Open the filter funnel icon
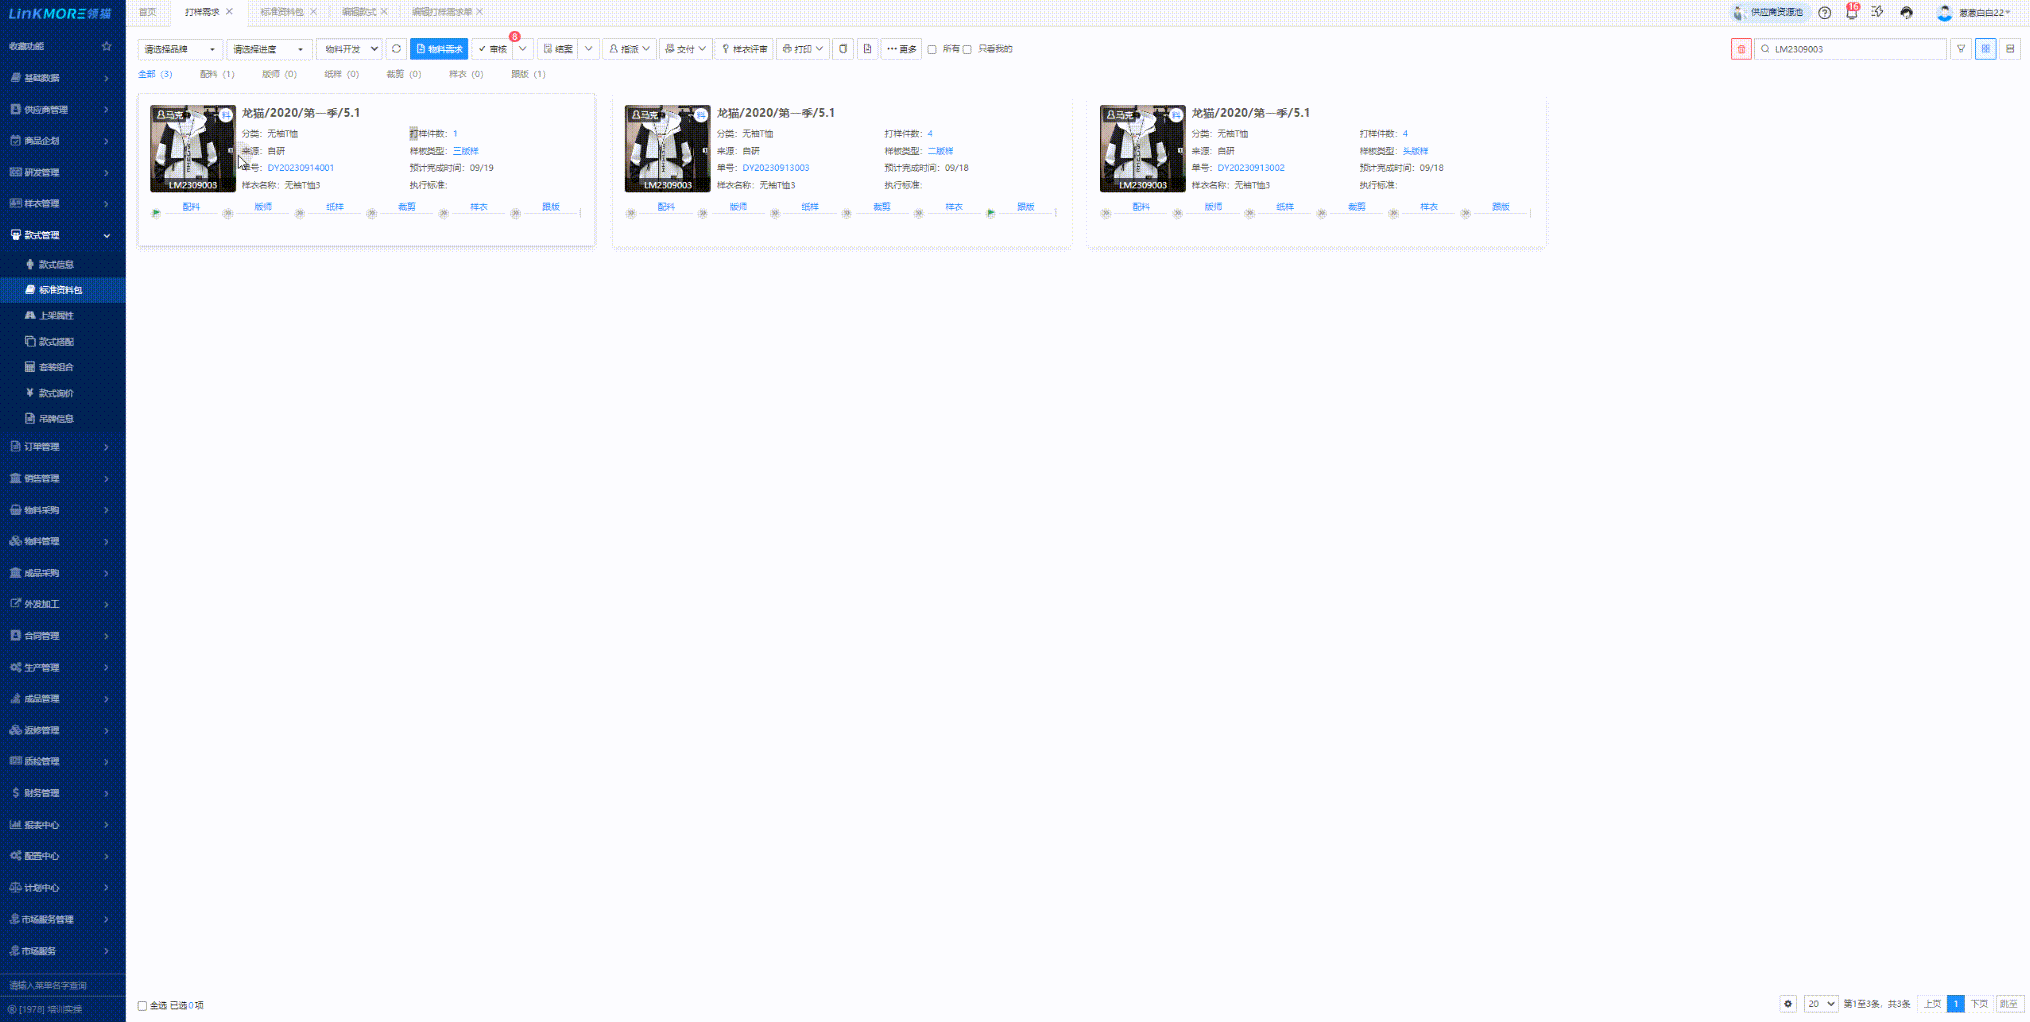The image size is (2030, 1022). point(1960,49)
